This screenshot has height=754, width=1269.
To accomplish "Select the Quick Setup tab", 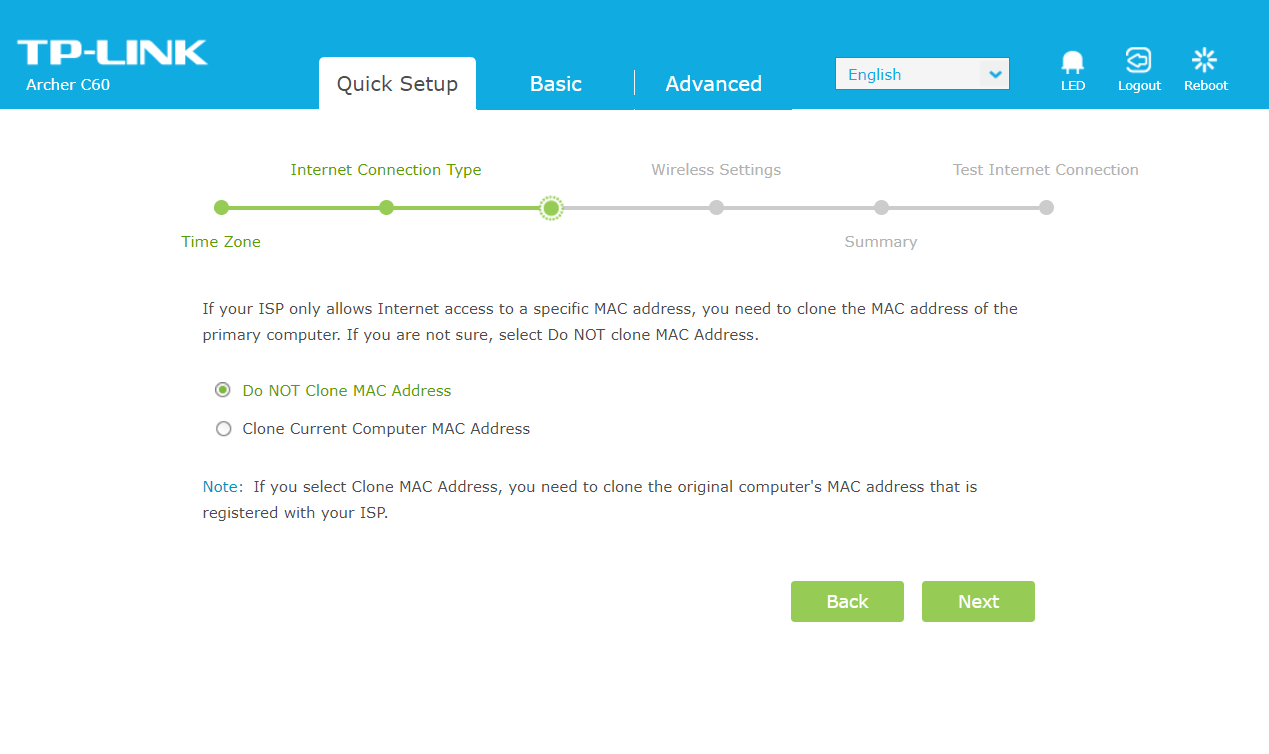I will click(397, 84).
